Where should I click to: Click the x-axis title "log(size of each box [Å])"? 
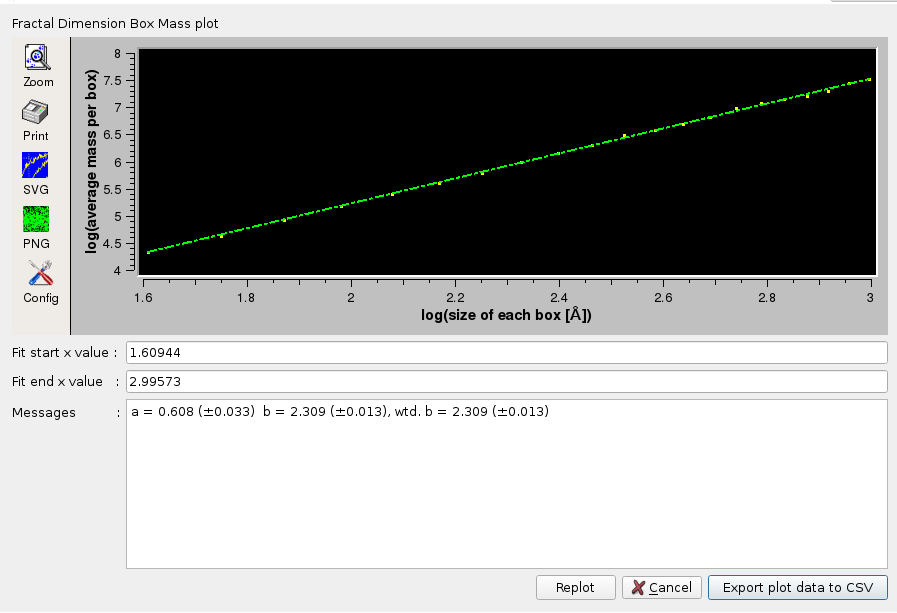click(507, 317)
